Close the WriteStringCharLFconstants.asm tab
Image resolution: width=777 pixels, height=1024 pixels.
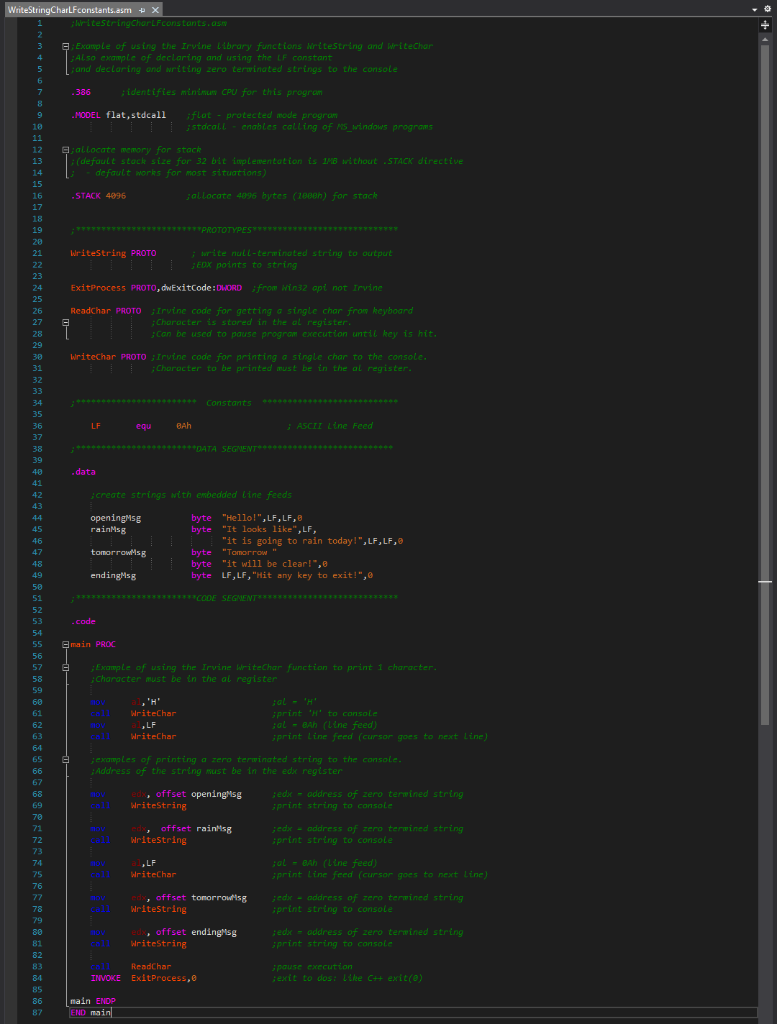coord(155,10)
